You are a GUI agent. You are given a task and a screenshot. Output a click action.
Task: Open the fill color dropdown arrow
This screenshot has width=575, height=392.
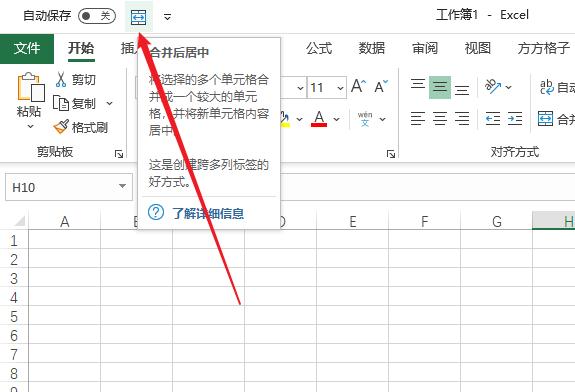299,120
